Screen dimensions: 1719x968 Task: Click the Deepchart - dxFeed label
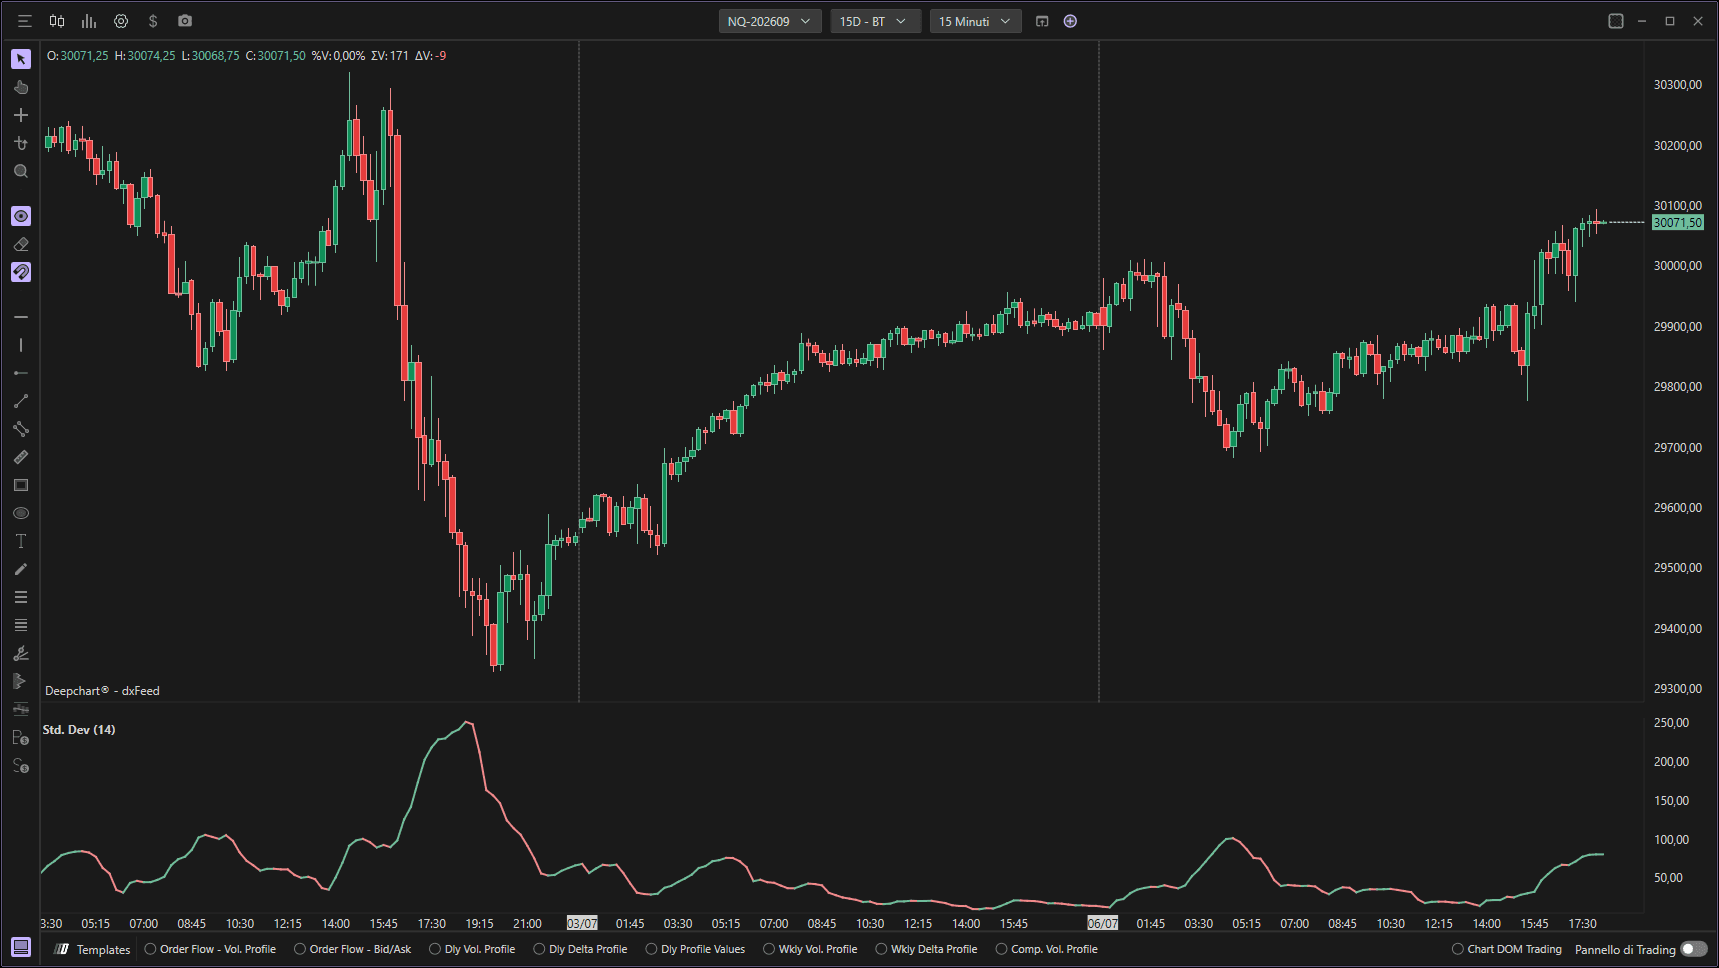[x=102, y=691]
